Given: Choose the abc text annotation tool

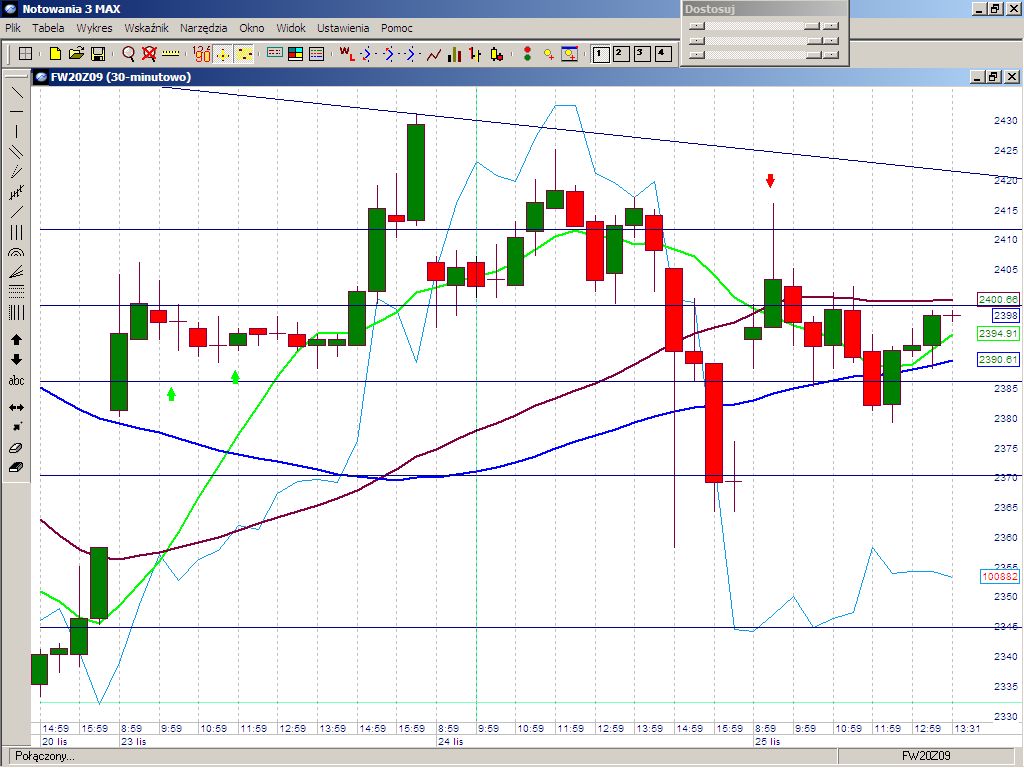Looking at the screenshot, I should (x=16, y=380).
